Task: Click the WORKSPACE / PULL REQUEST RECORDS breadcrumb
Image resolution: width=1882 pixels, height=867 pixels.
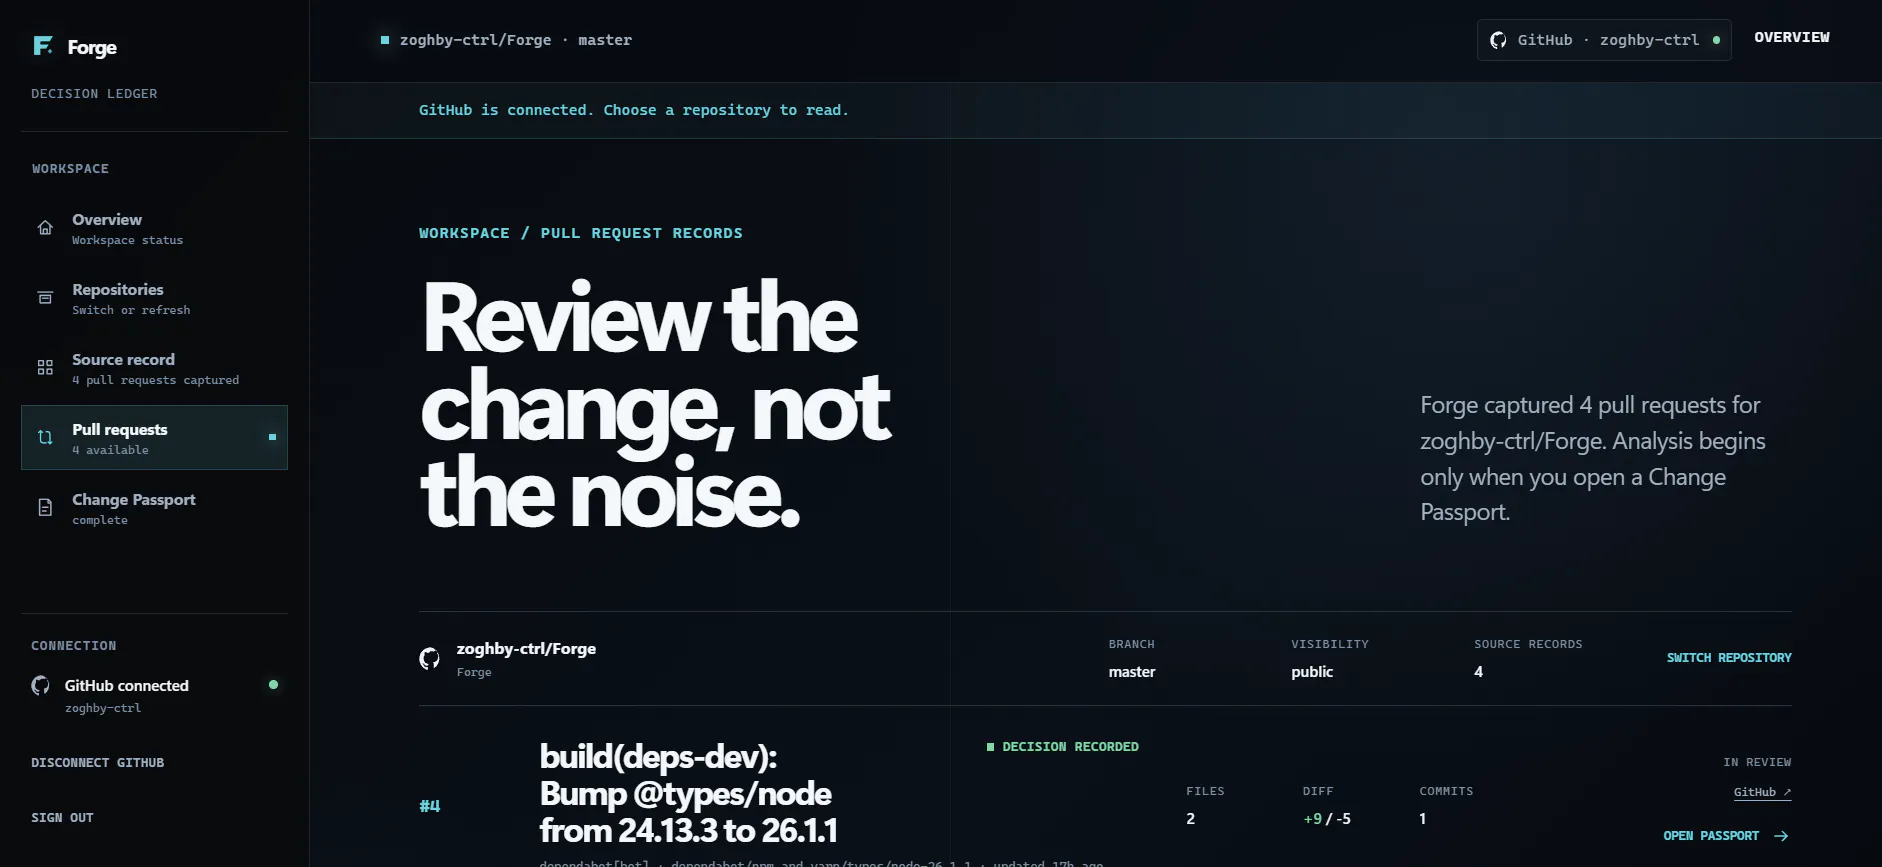Action: tap(581, 233)
